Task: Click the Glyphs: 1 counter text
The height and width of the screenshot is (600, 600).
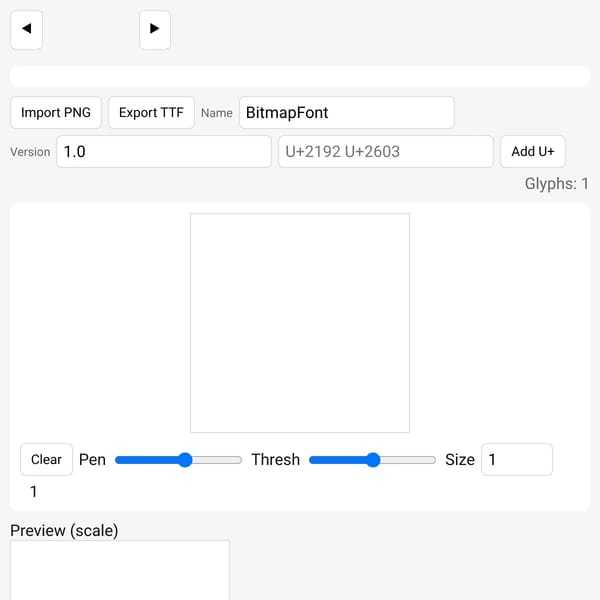Action: (556, 184)
